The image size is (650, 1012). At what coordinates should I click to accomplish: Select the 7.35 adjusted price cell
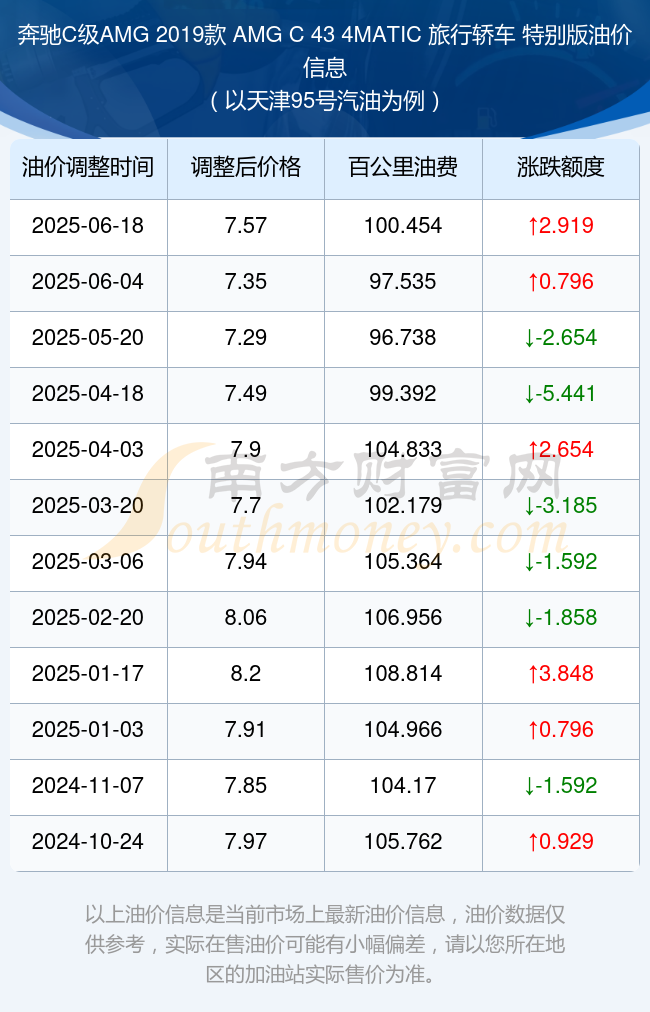click(x=246, y=282)
